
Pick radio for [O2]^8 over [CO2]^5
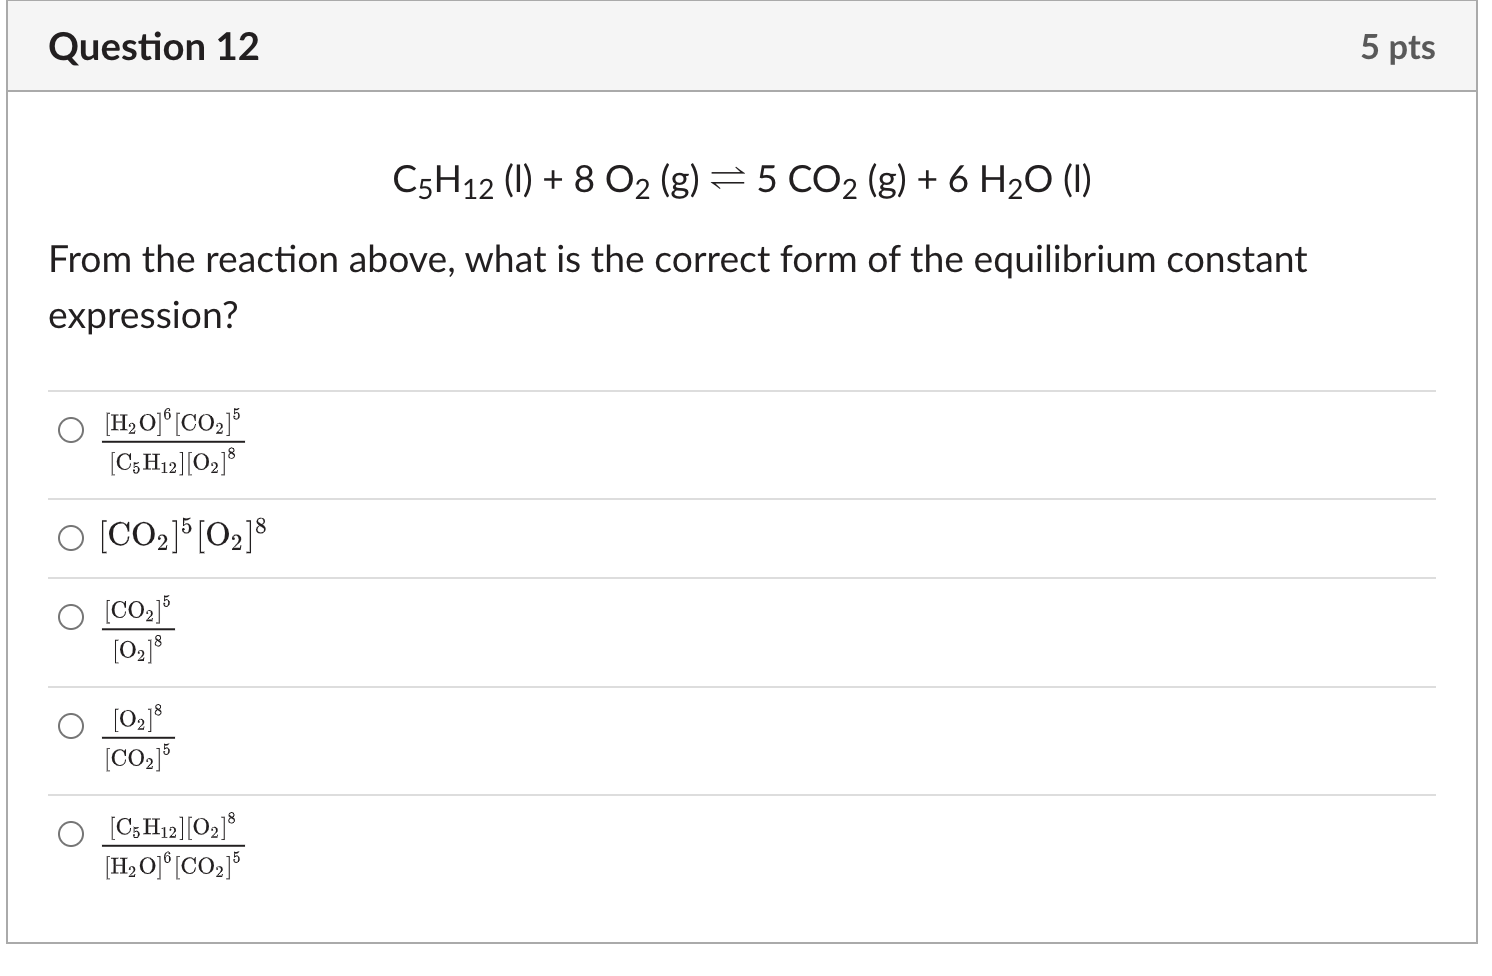(70, 726)
